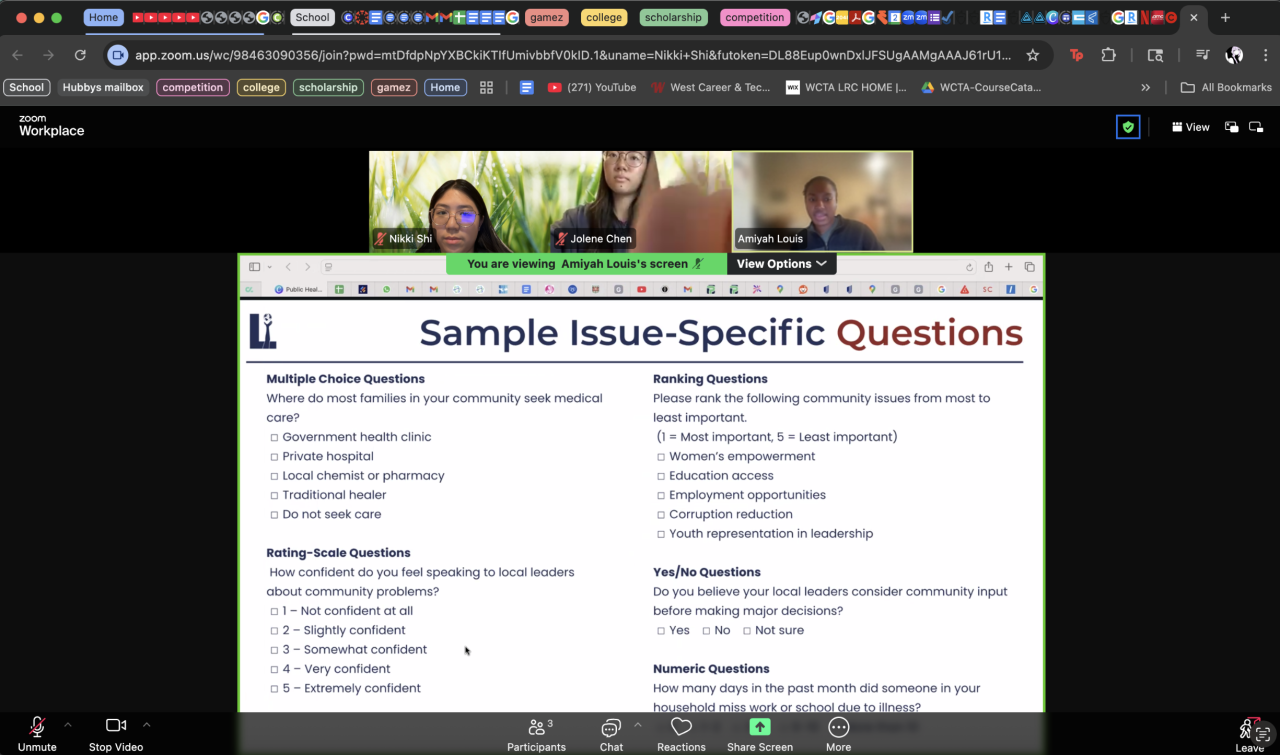
Task: Check the Local chemist or pharmacy option
Action: pos(274,476)
